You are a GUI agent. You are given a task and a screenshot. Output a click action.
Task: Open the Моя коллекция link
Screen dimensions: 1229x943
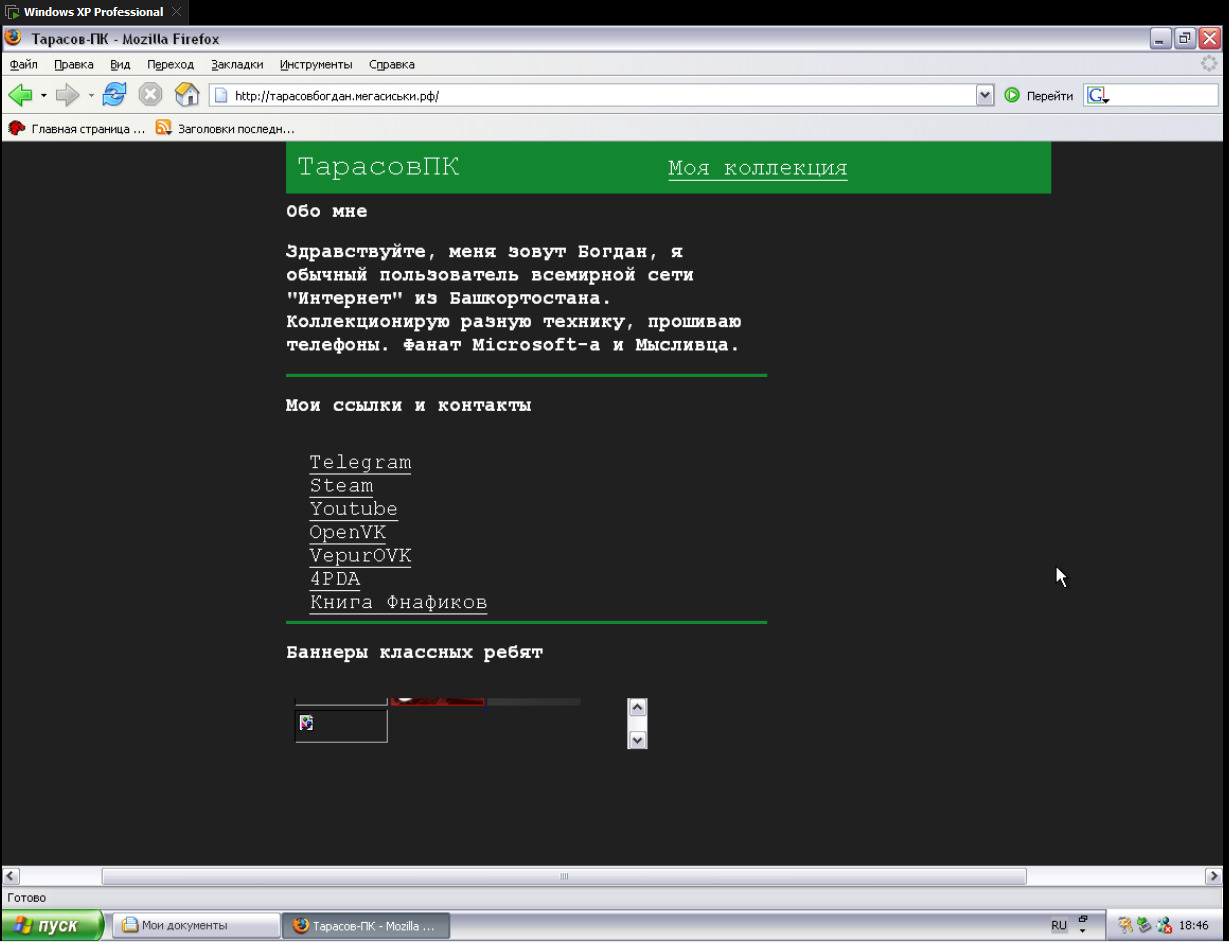757,168
